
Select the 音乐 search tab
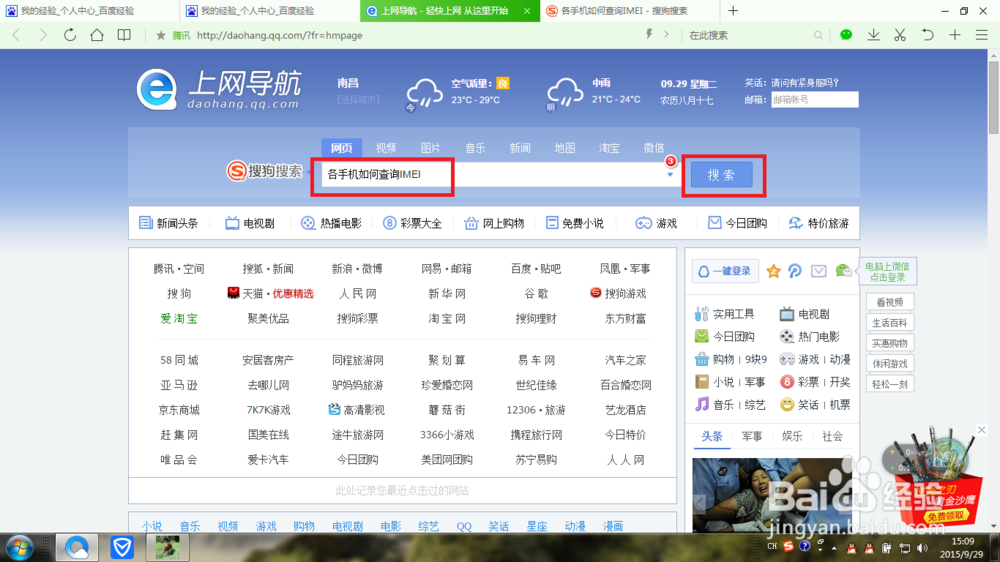(x=475, y=148)
